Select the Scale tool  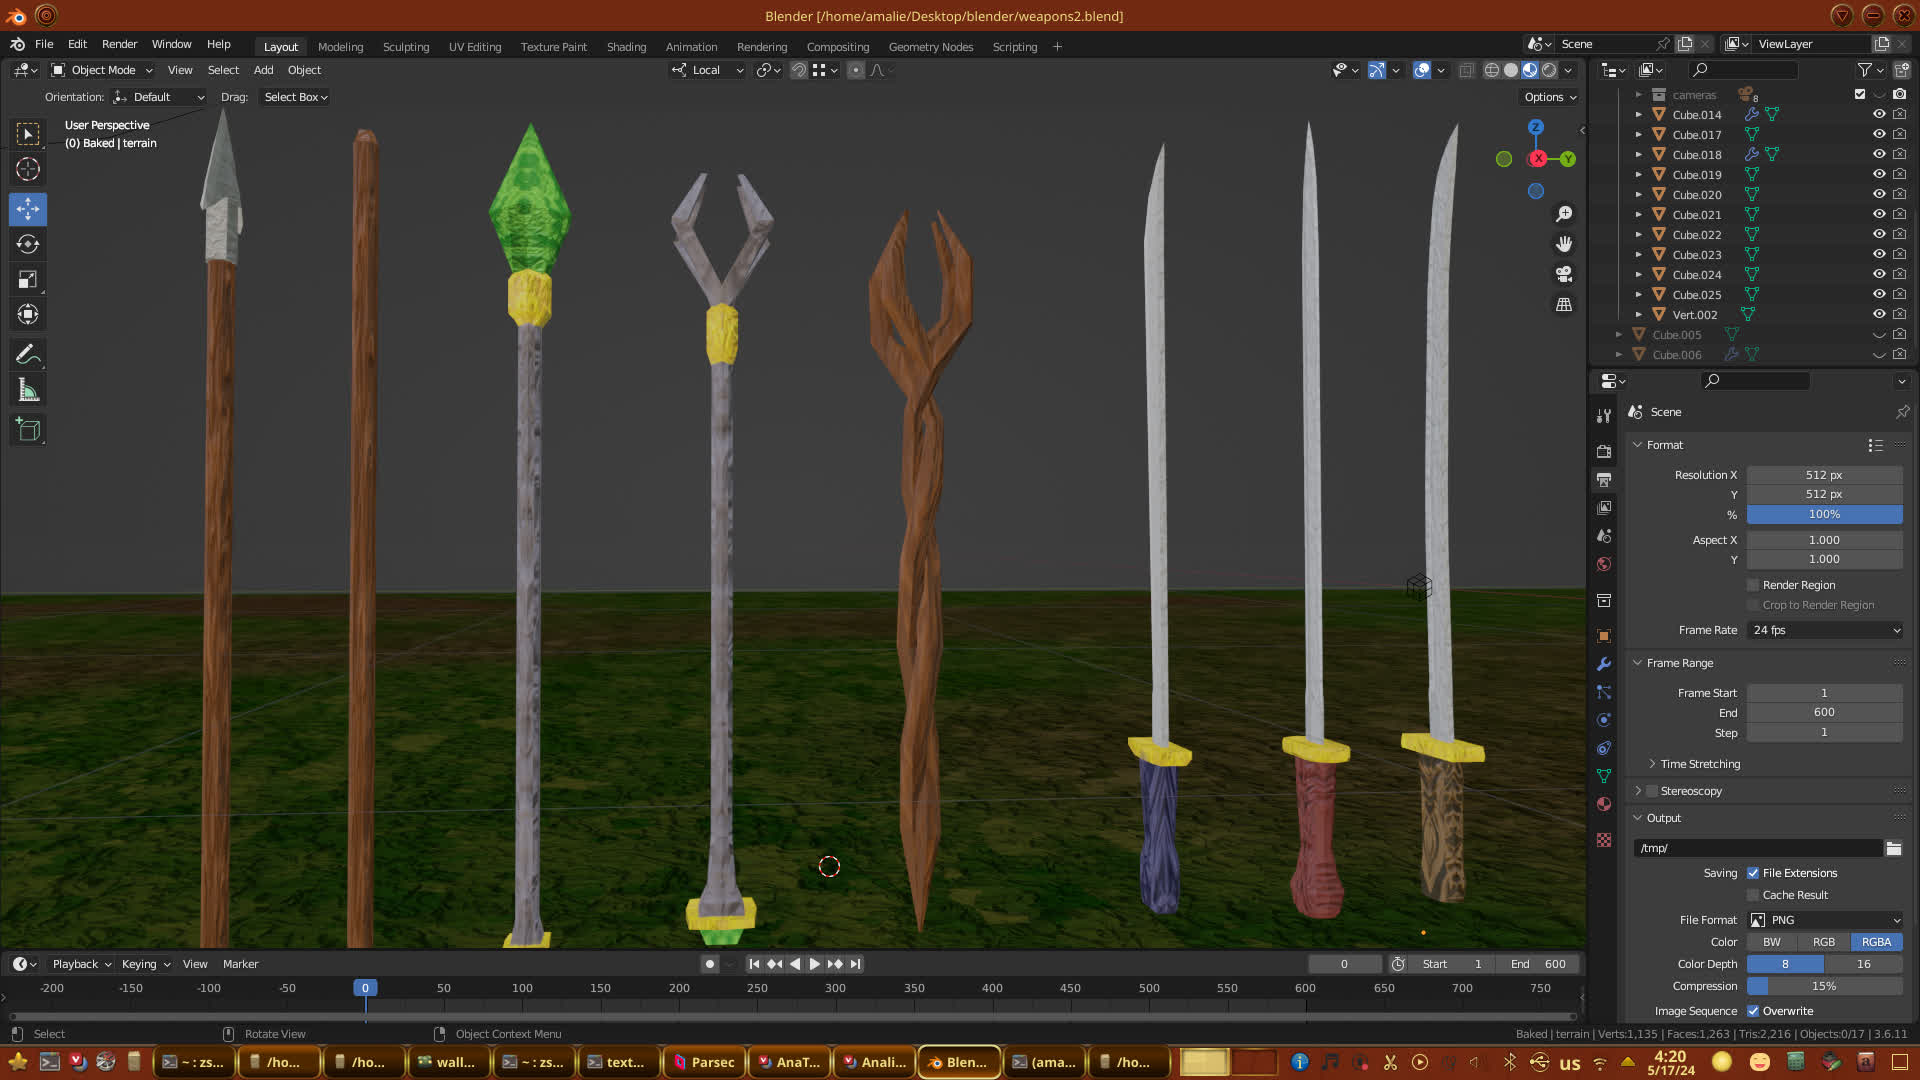point(28,280)
